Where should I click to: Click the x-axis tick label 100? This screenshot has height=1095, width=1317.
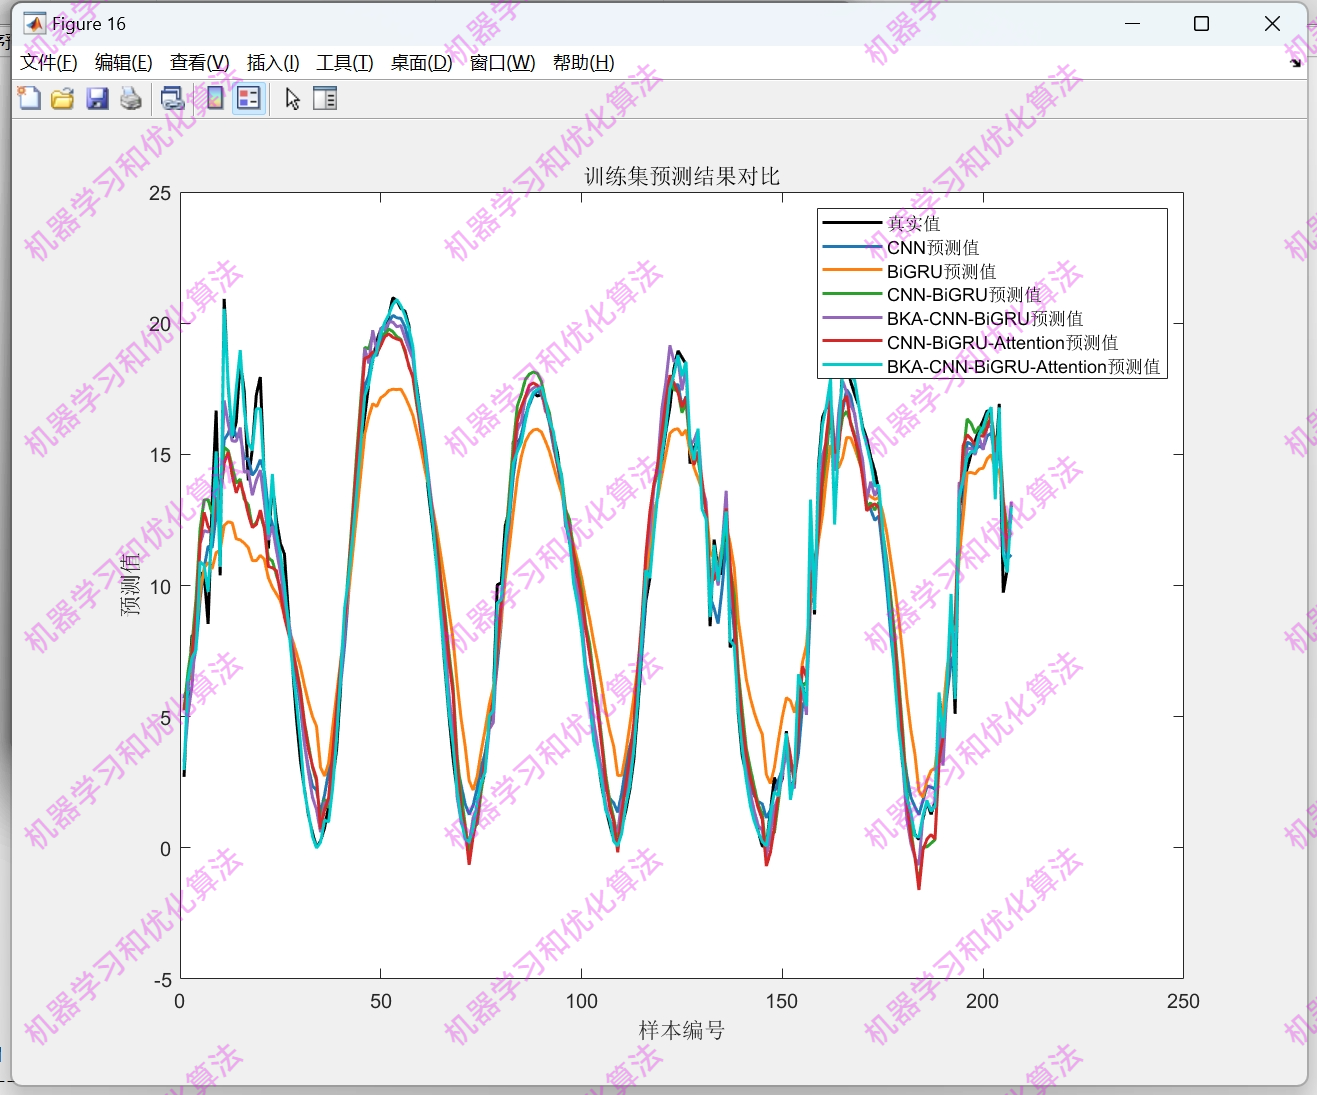581,1001
